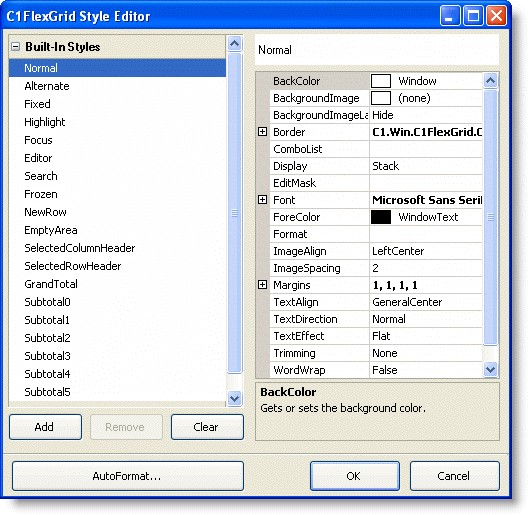Screen dimensions: 528x515
Task: Select the SelectedRowHeader style
Action: click(117, 266)
